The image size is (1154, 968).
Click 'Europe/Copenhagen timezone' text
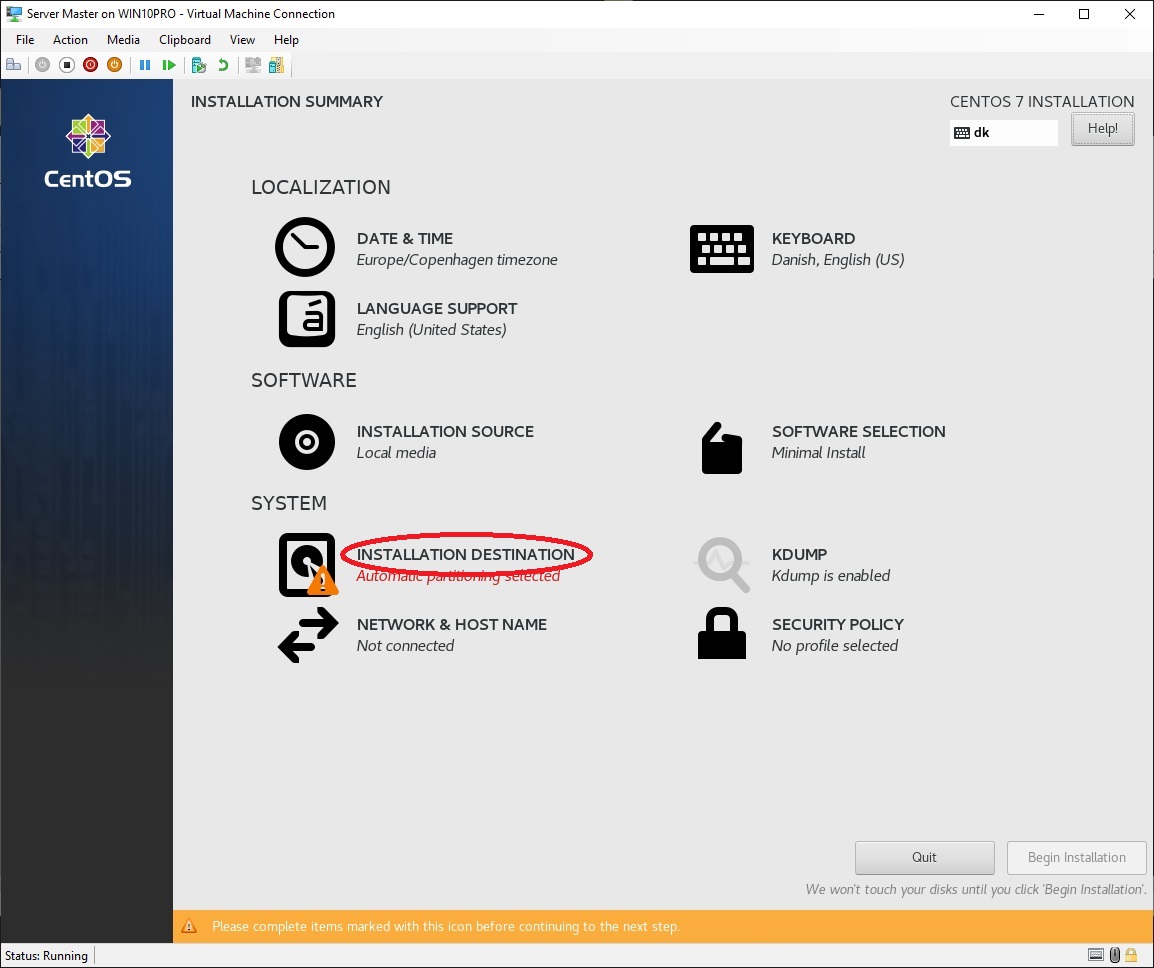point(457,260)
